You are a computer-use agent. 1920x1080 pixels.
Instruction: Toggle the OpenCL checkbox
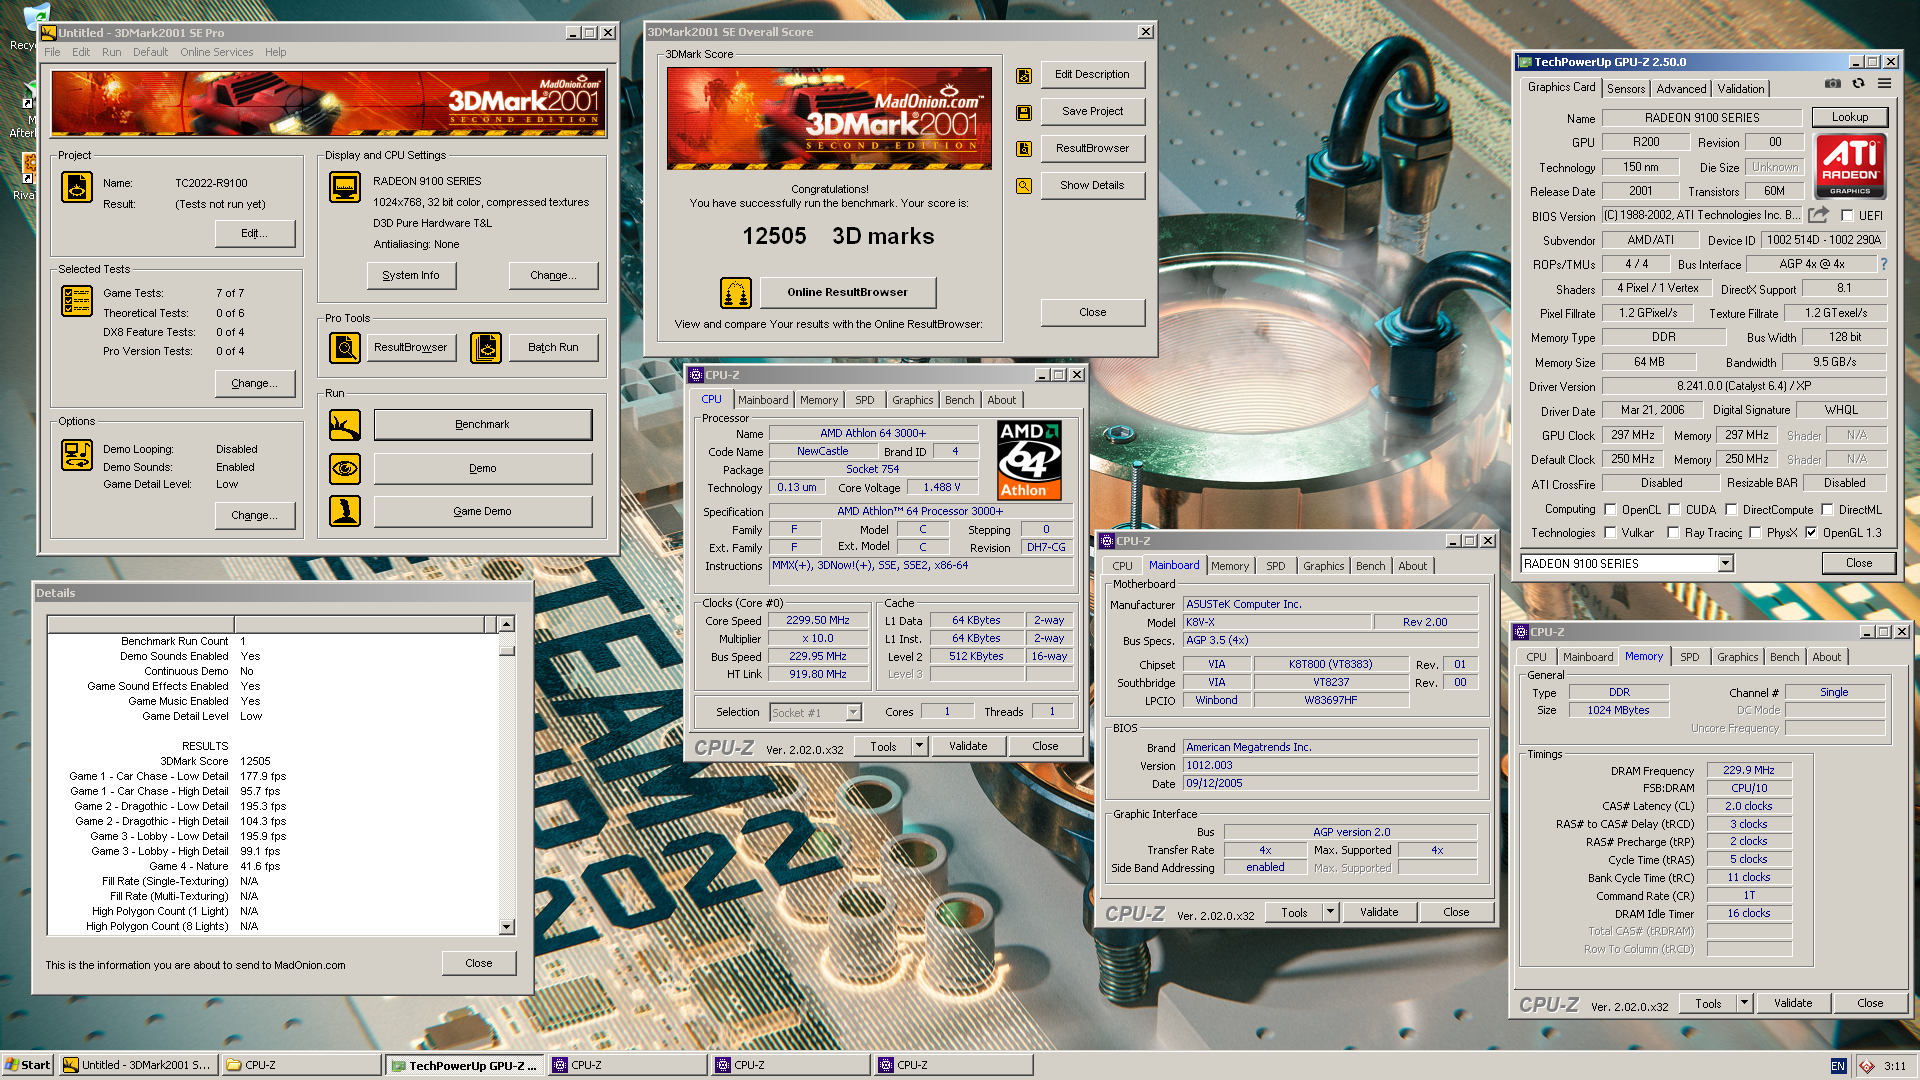[x=1610, y=509]
